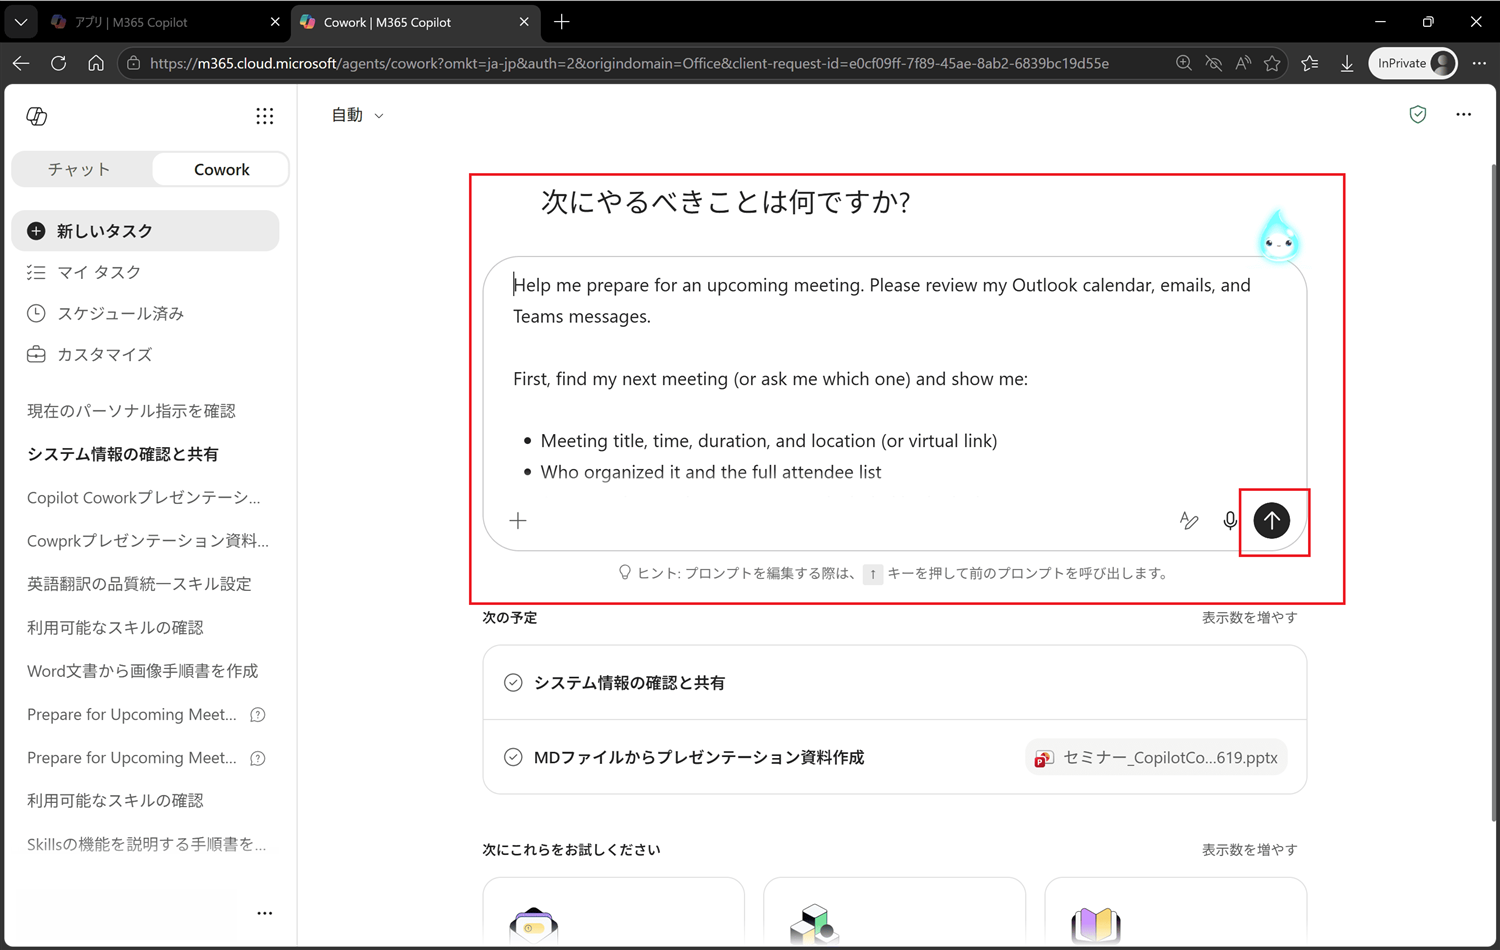This screenshot has width=1500, height=950.
Task: Switch to the アプリ | M365 Copilot tab
Action: pyautogui.click(x=166, y=22)
